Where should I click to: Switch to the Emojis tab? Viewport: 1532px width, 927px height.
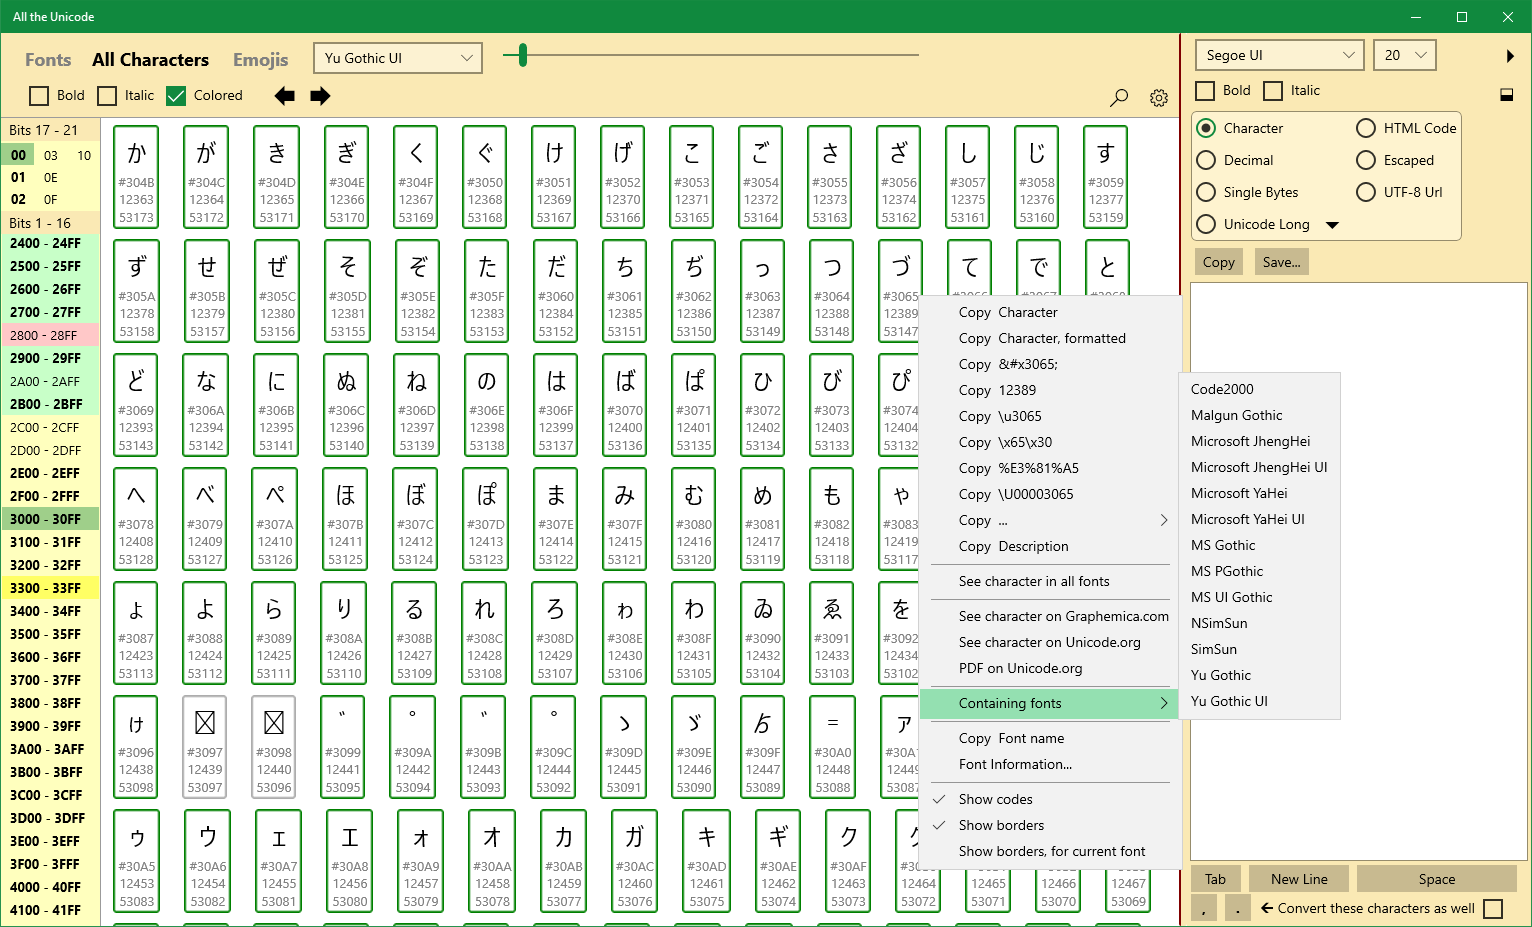tap(260, 60)
